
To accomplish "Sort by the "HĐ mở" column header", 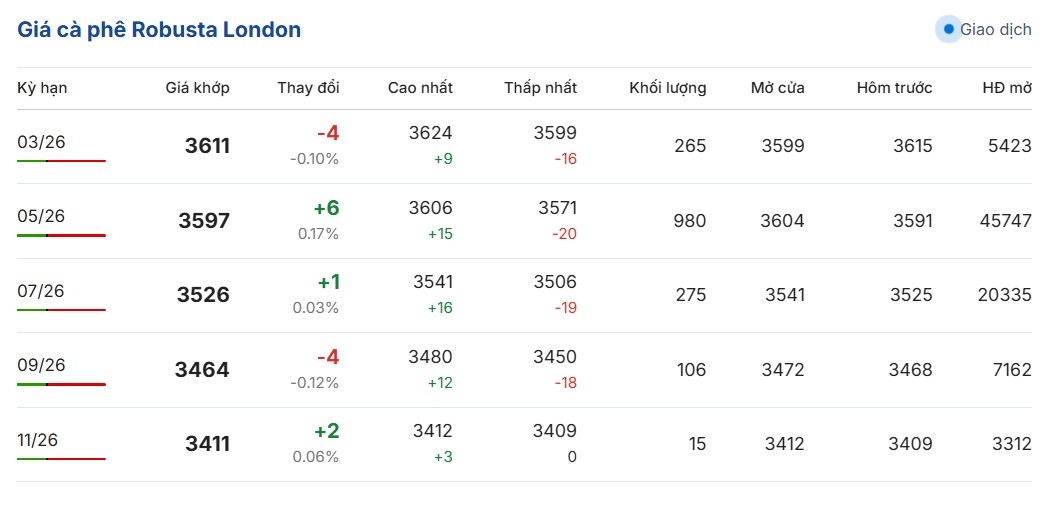I will click(x=1006, y=88).
